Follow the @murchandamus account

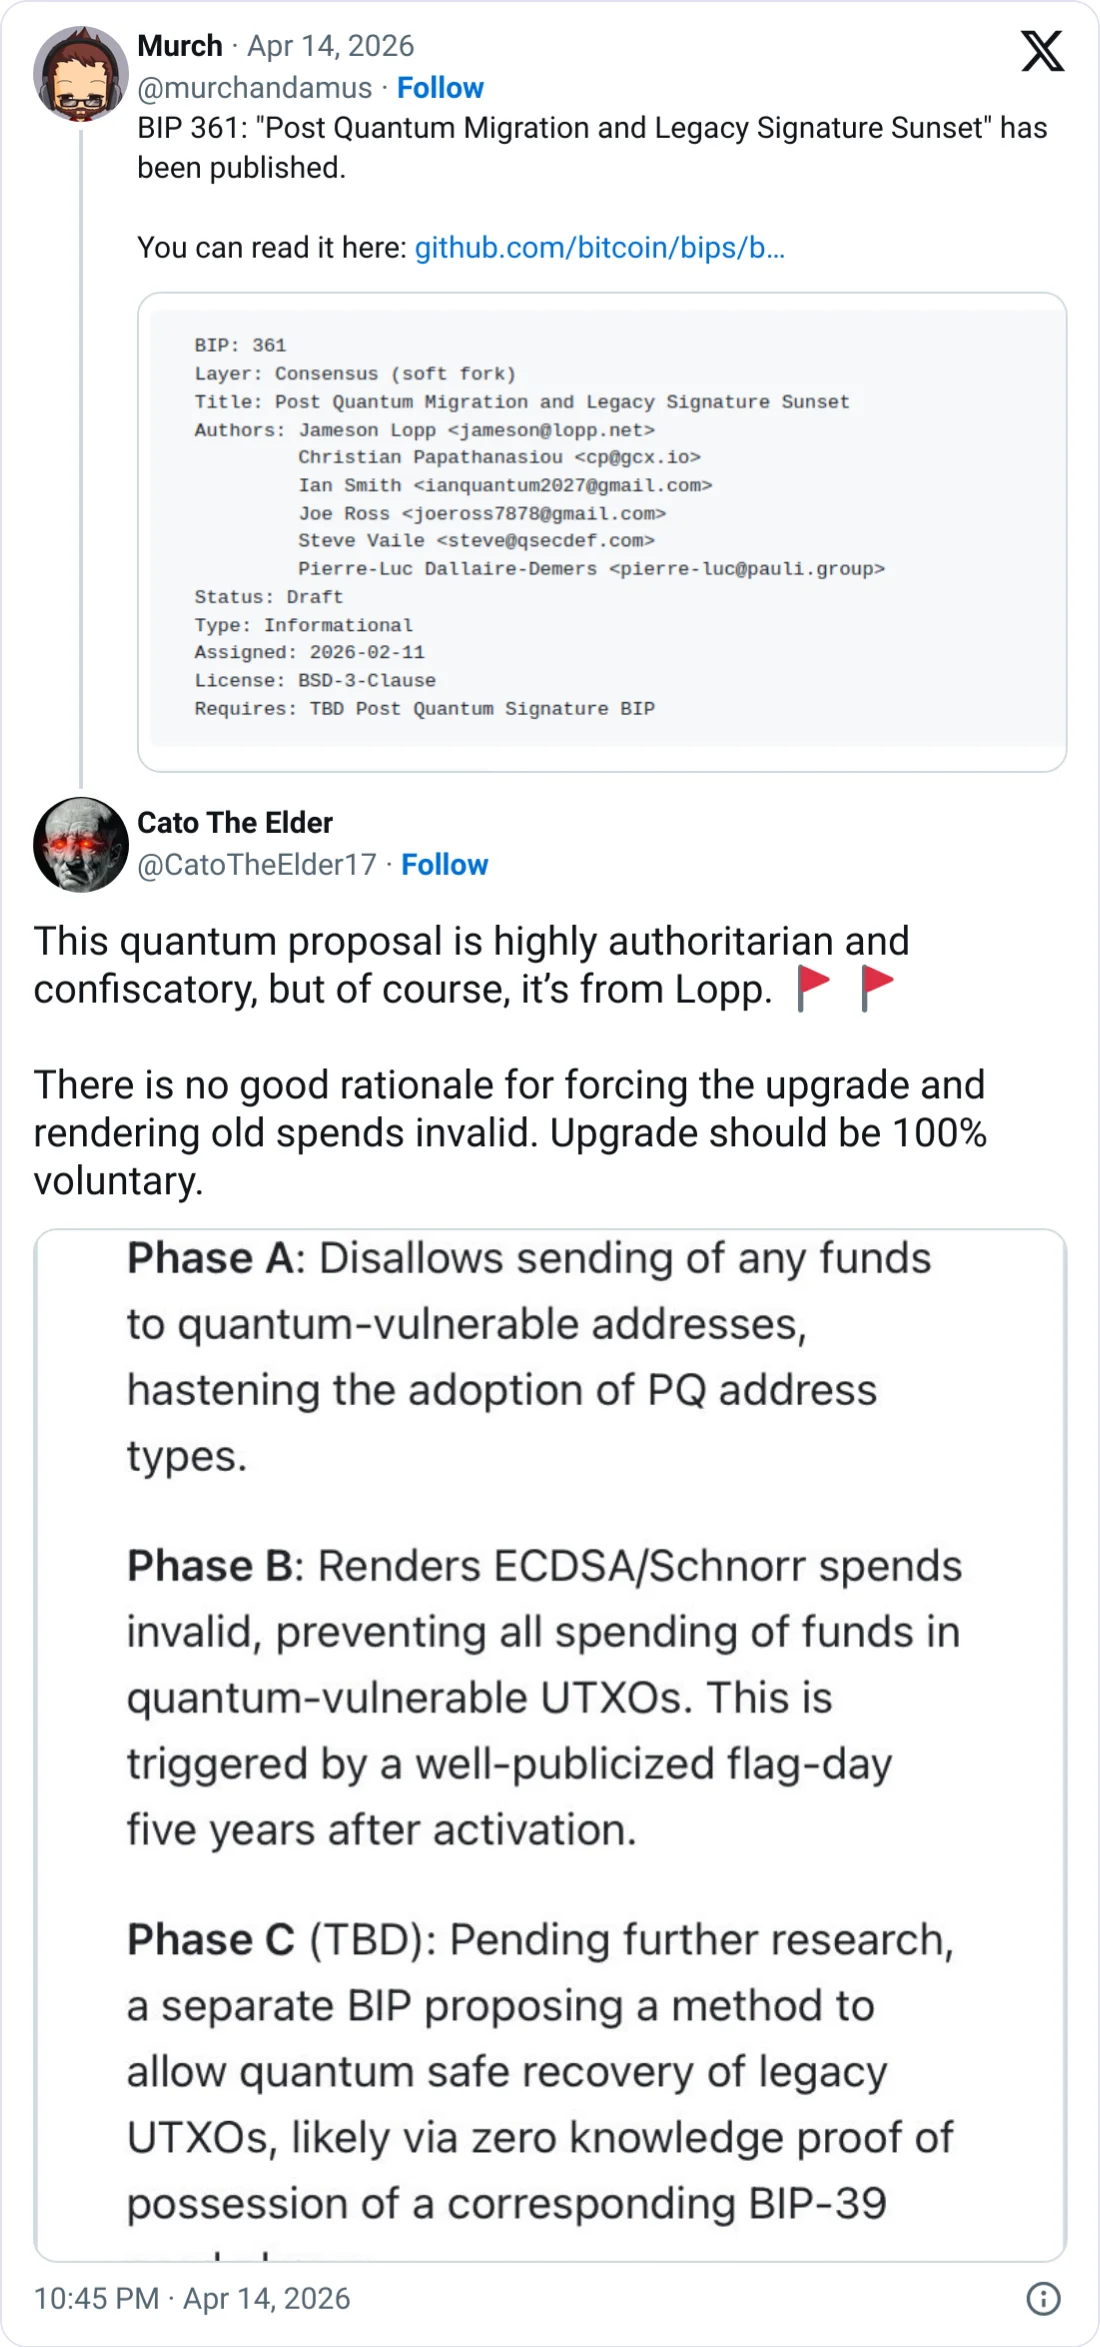440,88
